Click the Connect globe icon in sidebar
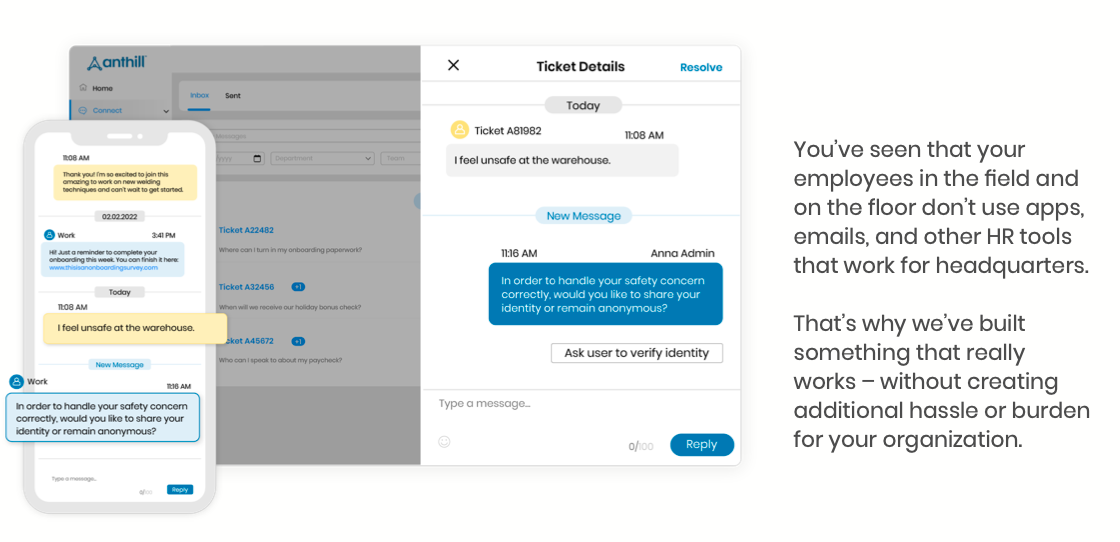Viewport: 1120px width, 542px height. [83, 110]
